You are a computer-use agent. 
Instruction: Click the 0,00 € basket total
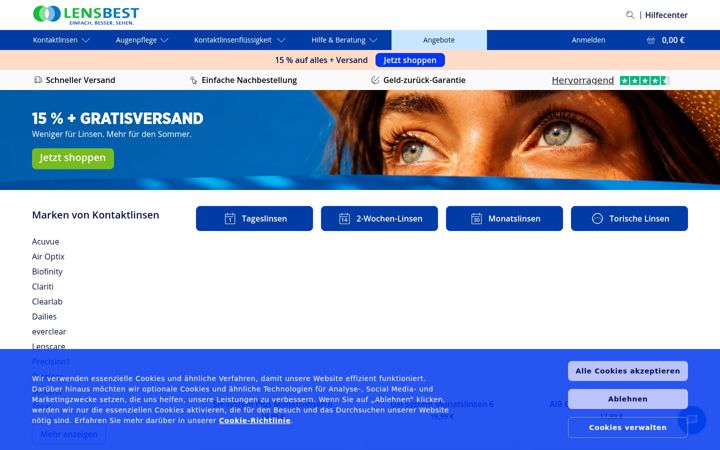pos(673,40)
